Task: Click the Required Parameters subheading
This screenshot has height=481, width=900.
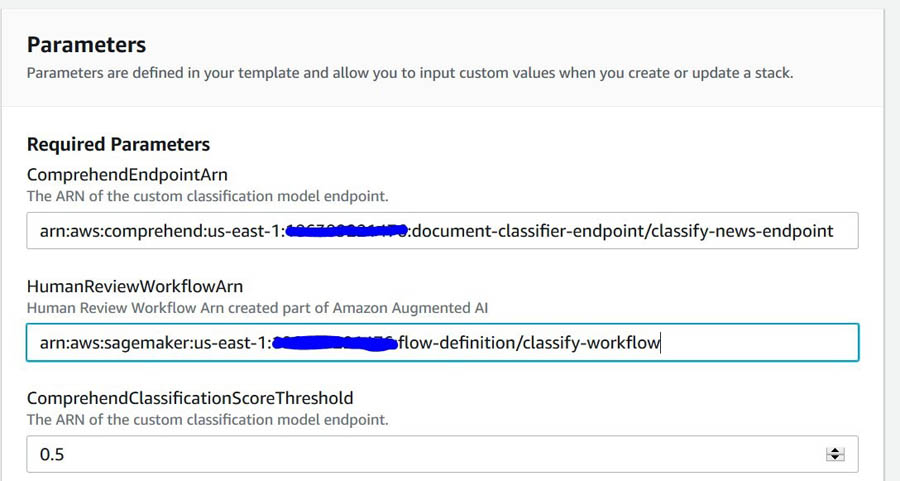Action: tap(118, 144)
